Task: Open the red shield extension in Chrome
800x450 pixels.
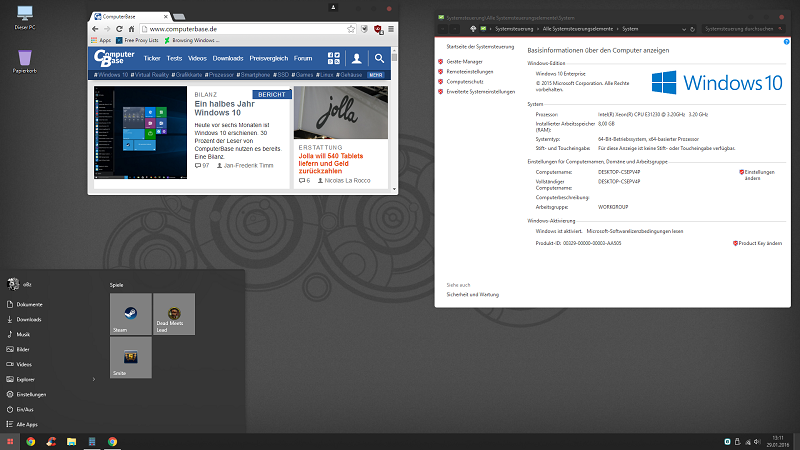Action: pos(378,29)
